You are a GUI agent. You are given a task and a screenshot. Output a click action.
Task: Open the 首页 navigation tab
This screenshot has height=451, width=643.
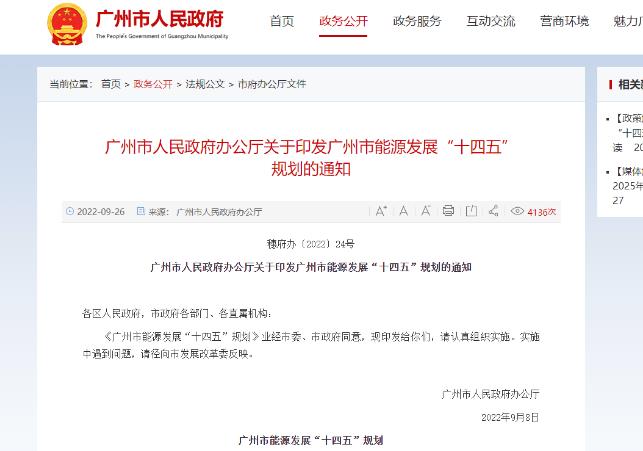pyautogui.click(x=282, y=21)
